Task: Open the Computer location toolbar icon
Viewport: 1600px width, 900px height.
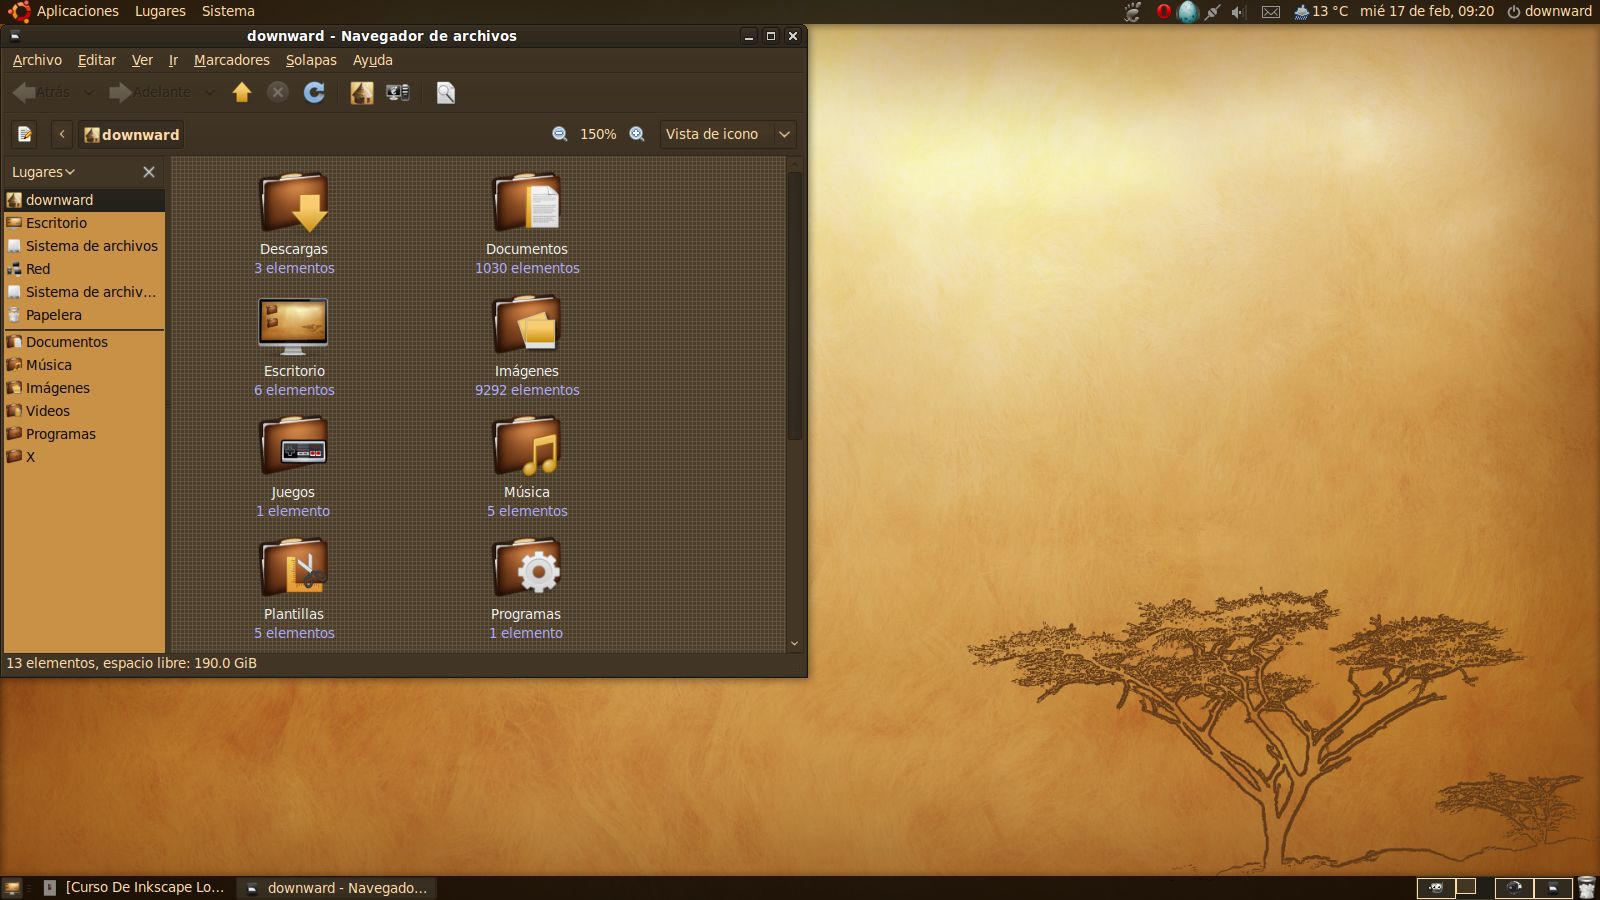Action: tap(398, 93)
